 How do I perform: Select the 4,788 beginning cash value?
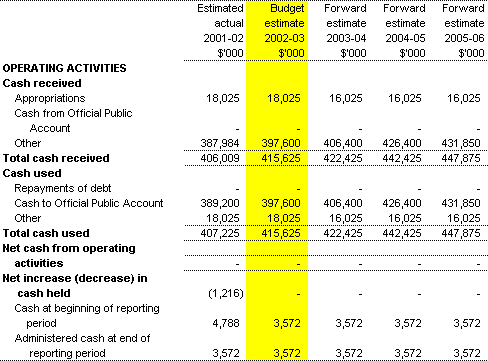pyautogui.click(x=226, y=323)
